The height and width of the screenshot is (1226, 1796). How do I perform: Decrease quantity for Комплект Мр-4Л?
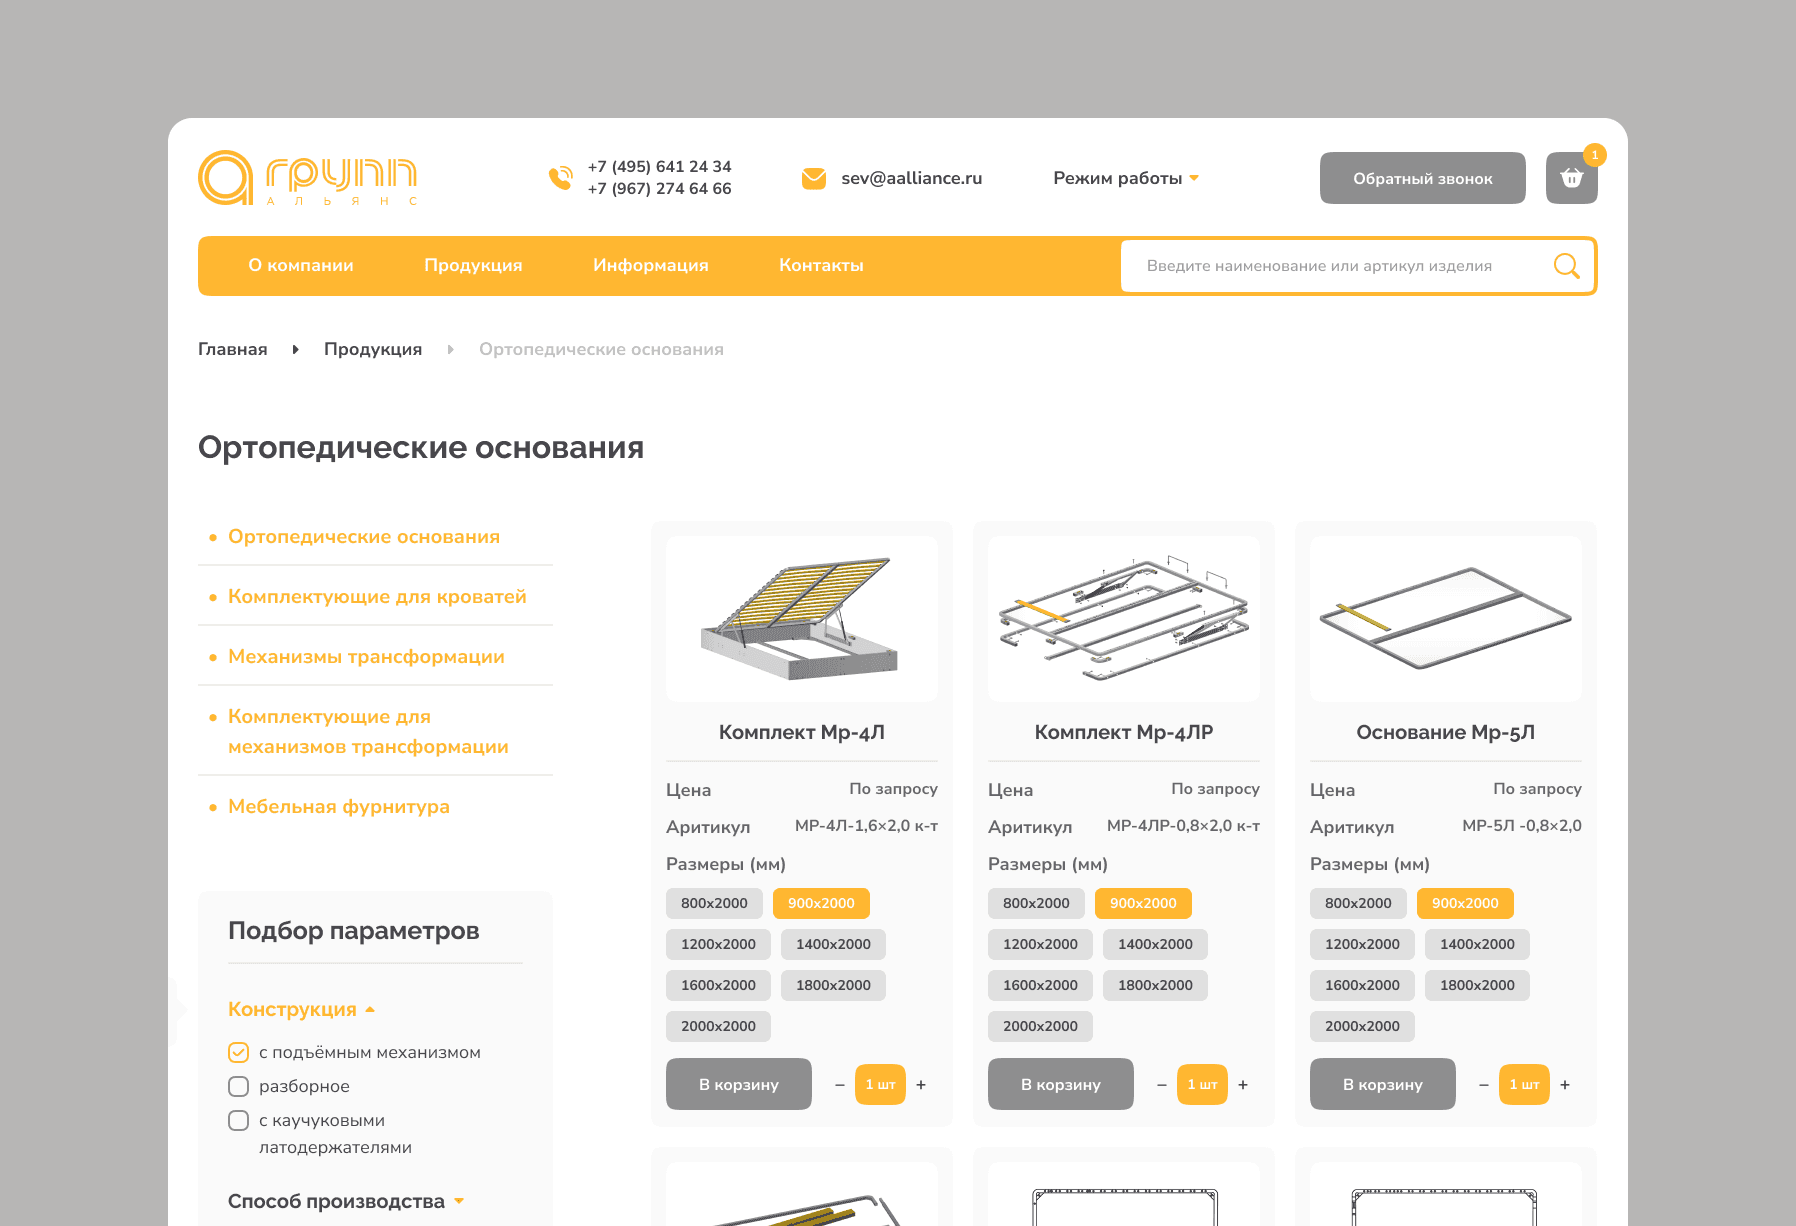point(840,1085)
